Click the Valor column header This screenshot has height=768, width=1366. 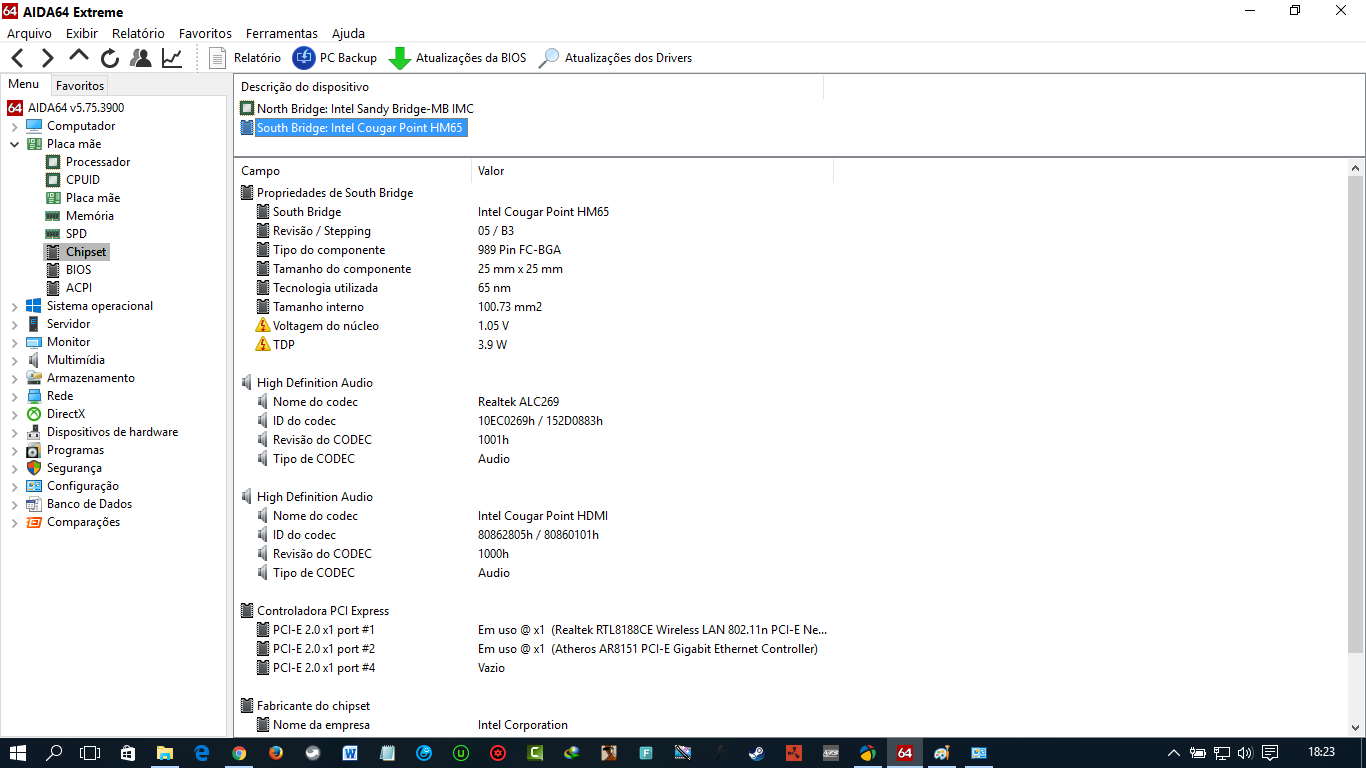[652, 171]
